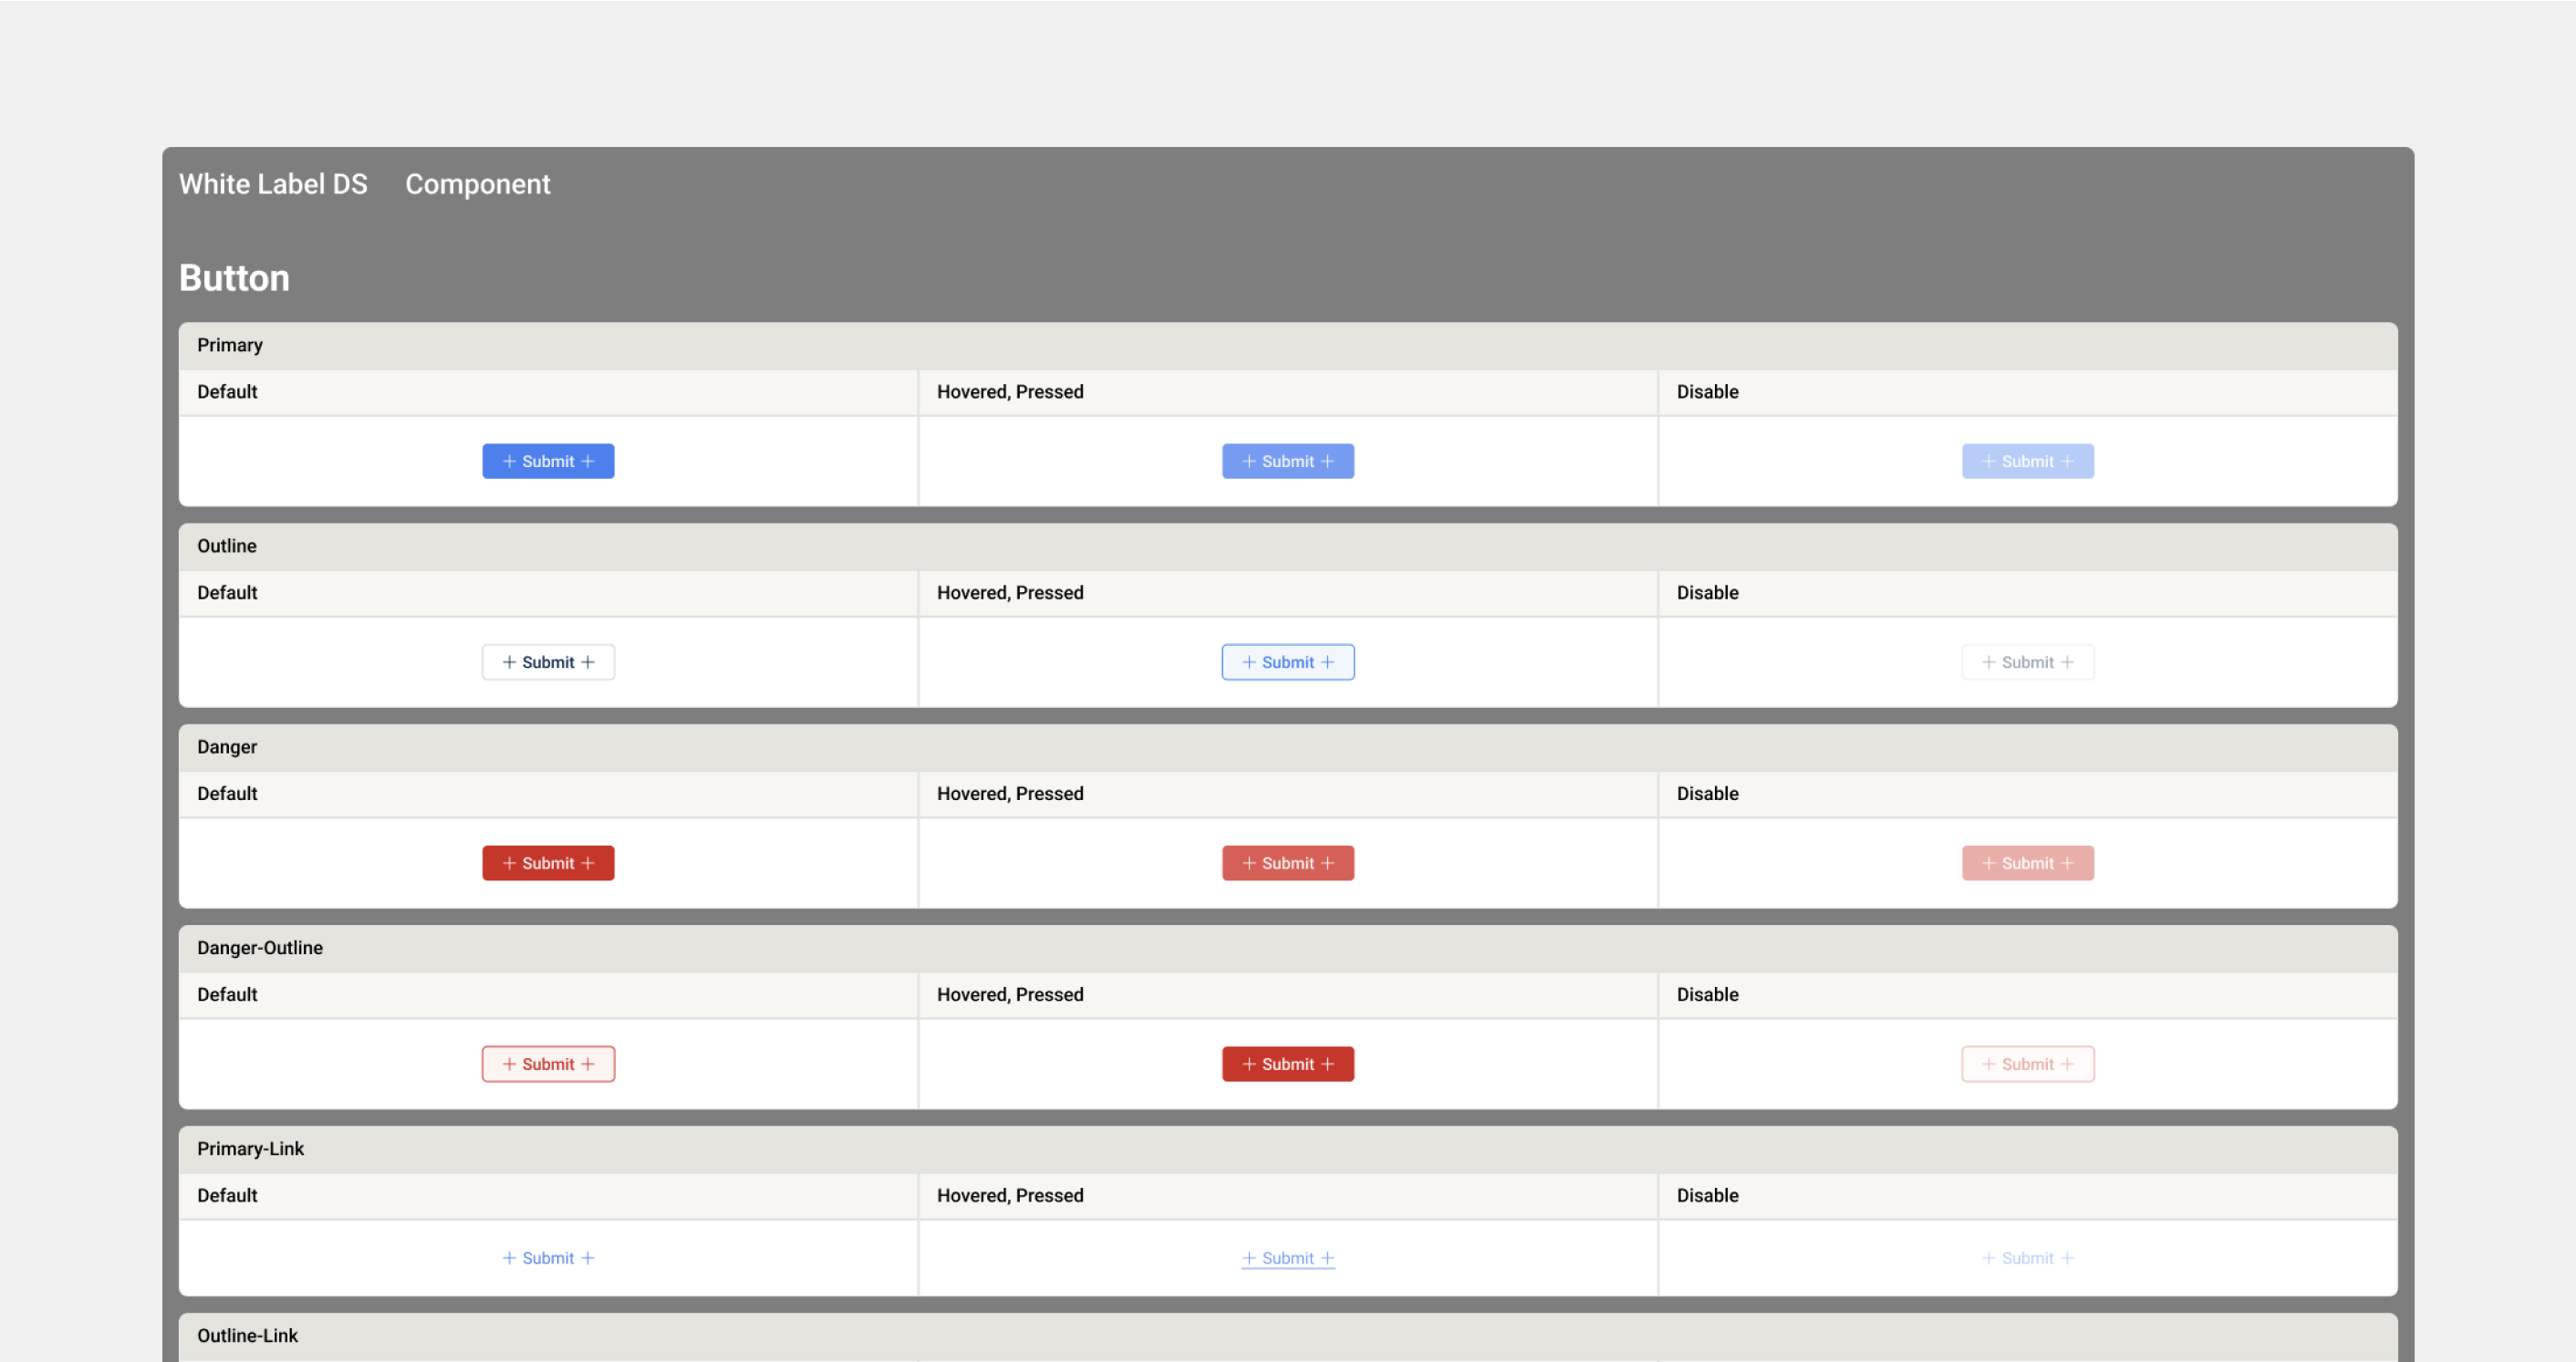Click the Primary-Link section title
2576x1362 pixels.
tap(250, 1149)
